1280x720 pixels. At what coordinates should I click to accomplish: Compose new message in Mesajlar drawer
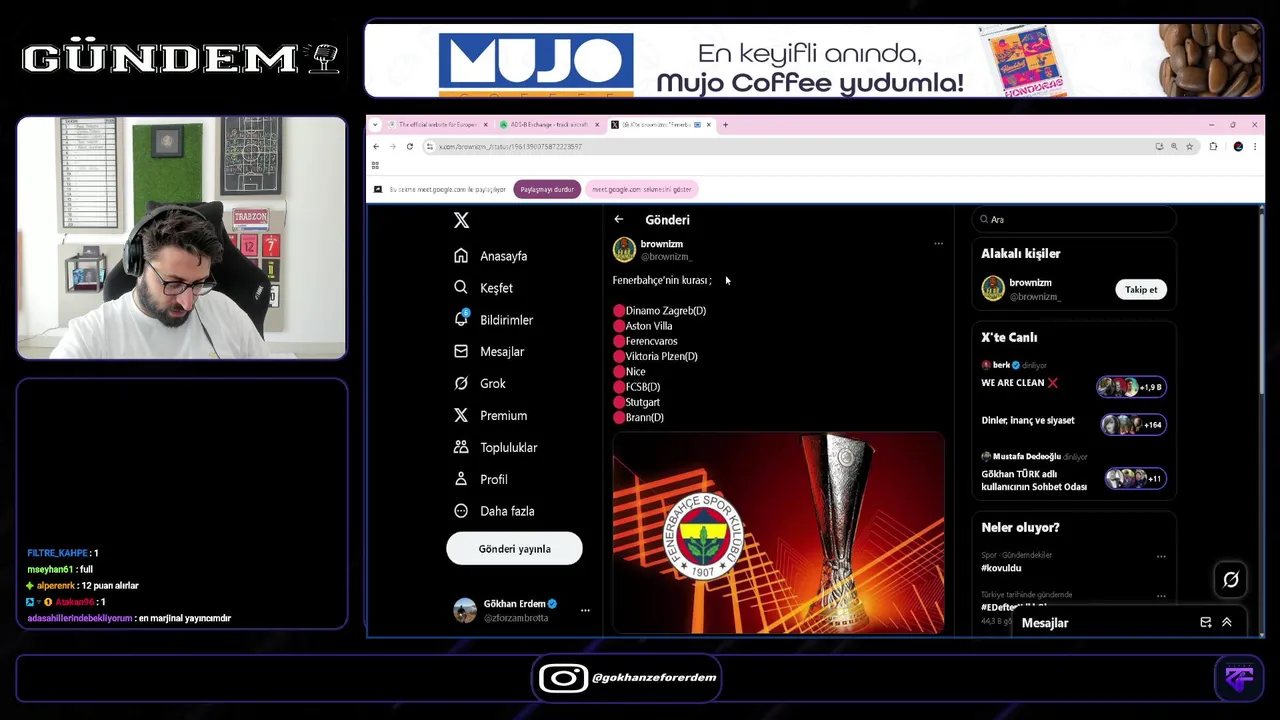coord(1206,623)
